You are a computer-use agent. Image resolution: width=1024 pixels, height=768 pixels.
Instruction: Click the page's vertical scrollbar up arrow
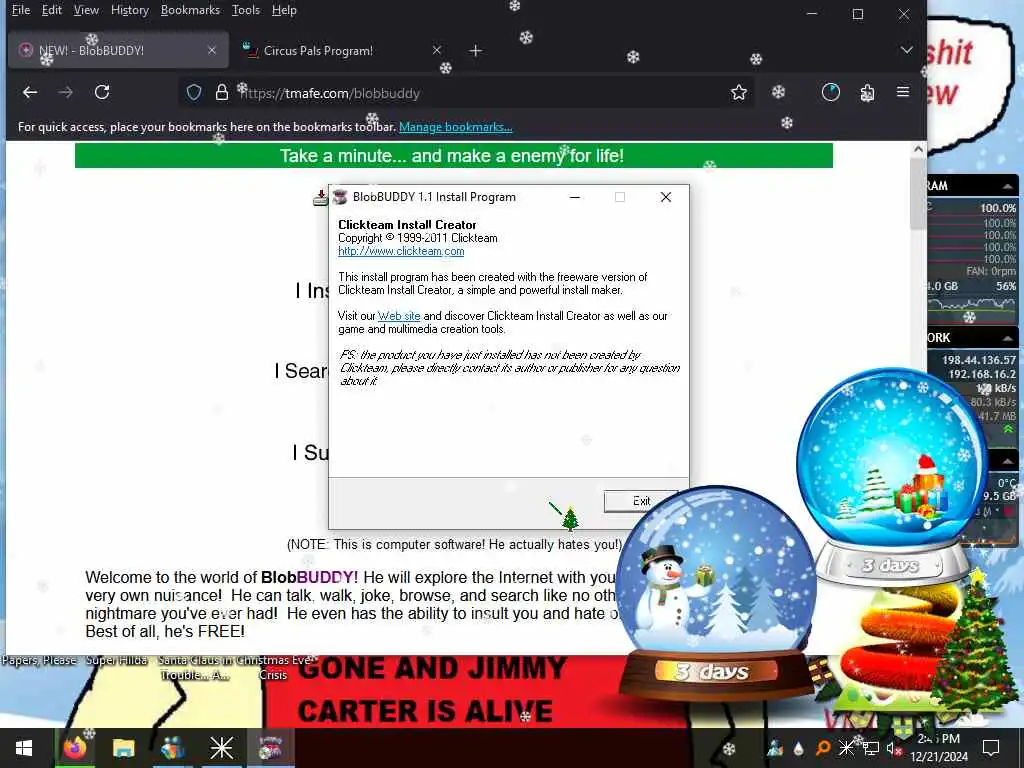[x=918, y=150]
